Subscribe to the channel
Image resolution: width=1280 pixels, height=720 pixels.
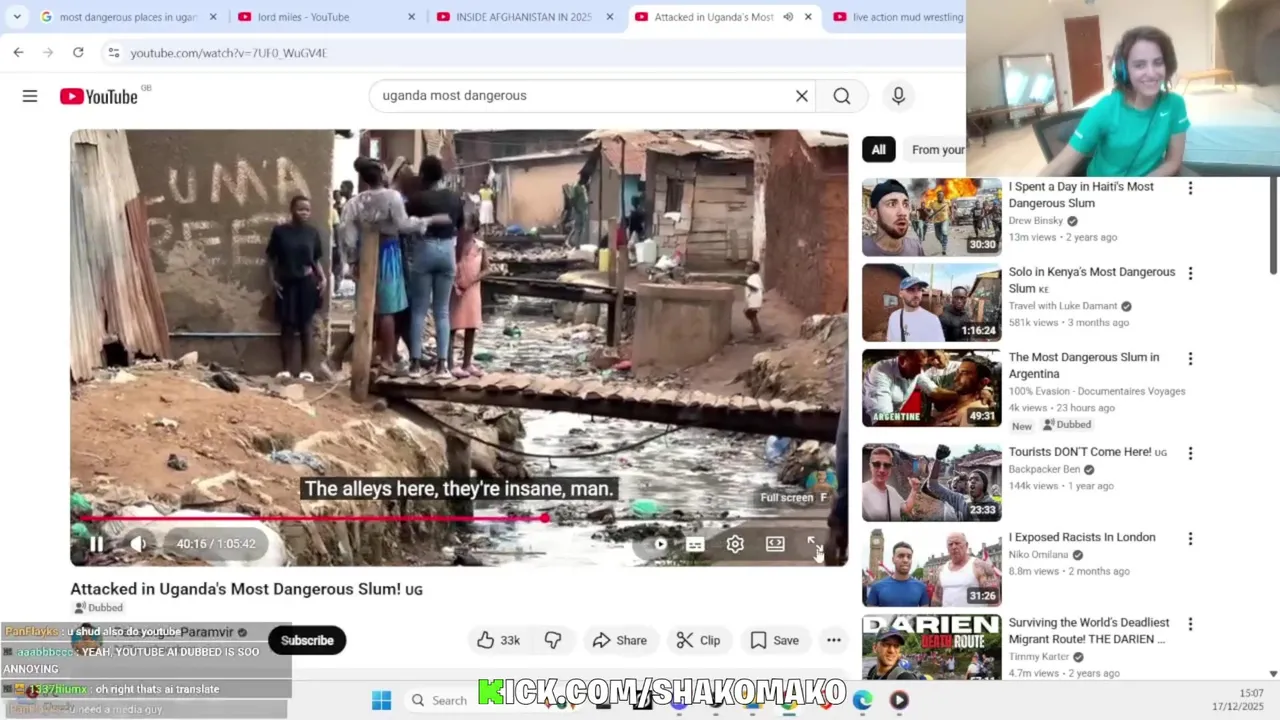tap(307, 640)
